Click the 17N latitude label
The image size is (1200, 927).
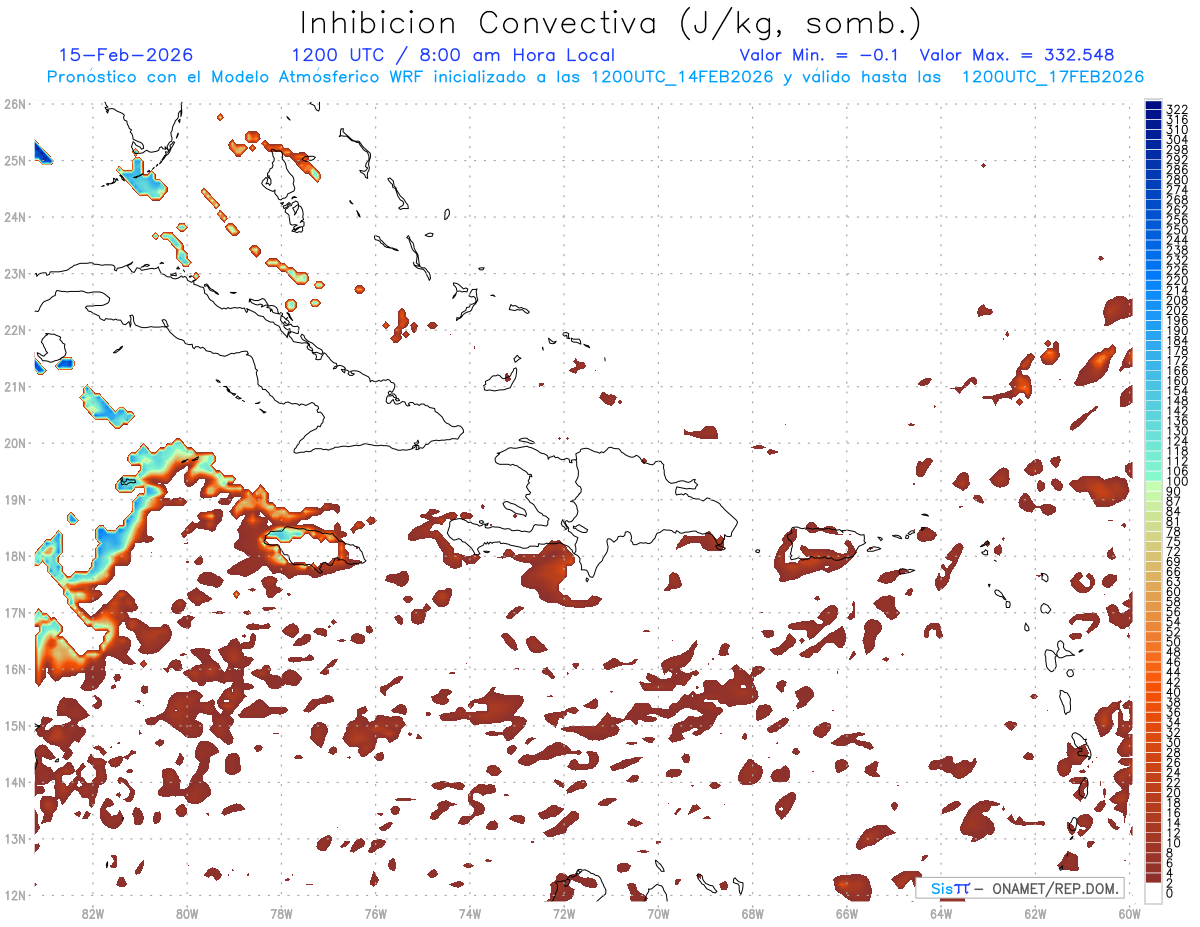tap(15, 612)
